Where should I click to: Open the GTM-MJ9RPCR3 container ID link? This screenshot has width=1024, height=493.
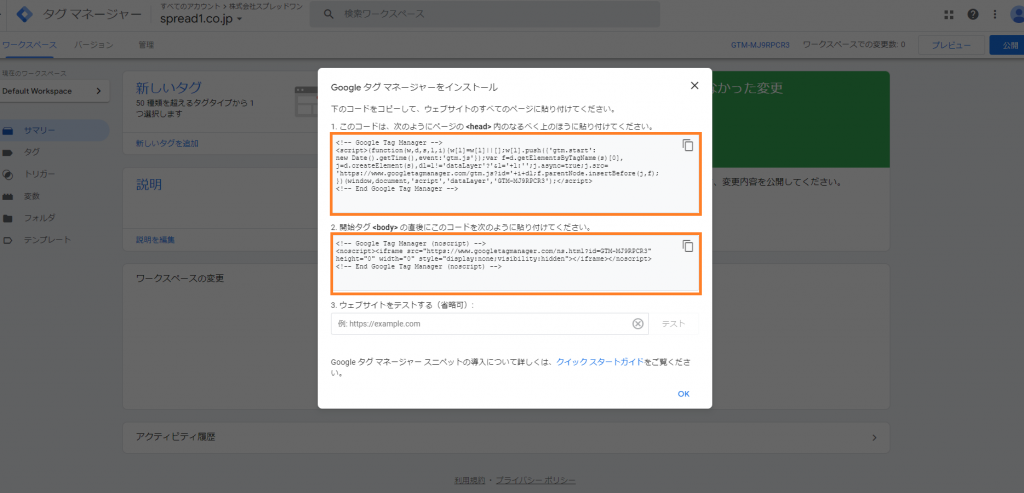pos(760,45)
